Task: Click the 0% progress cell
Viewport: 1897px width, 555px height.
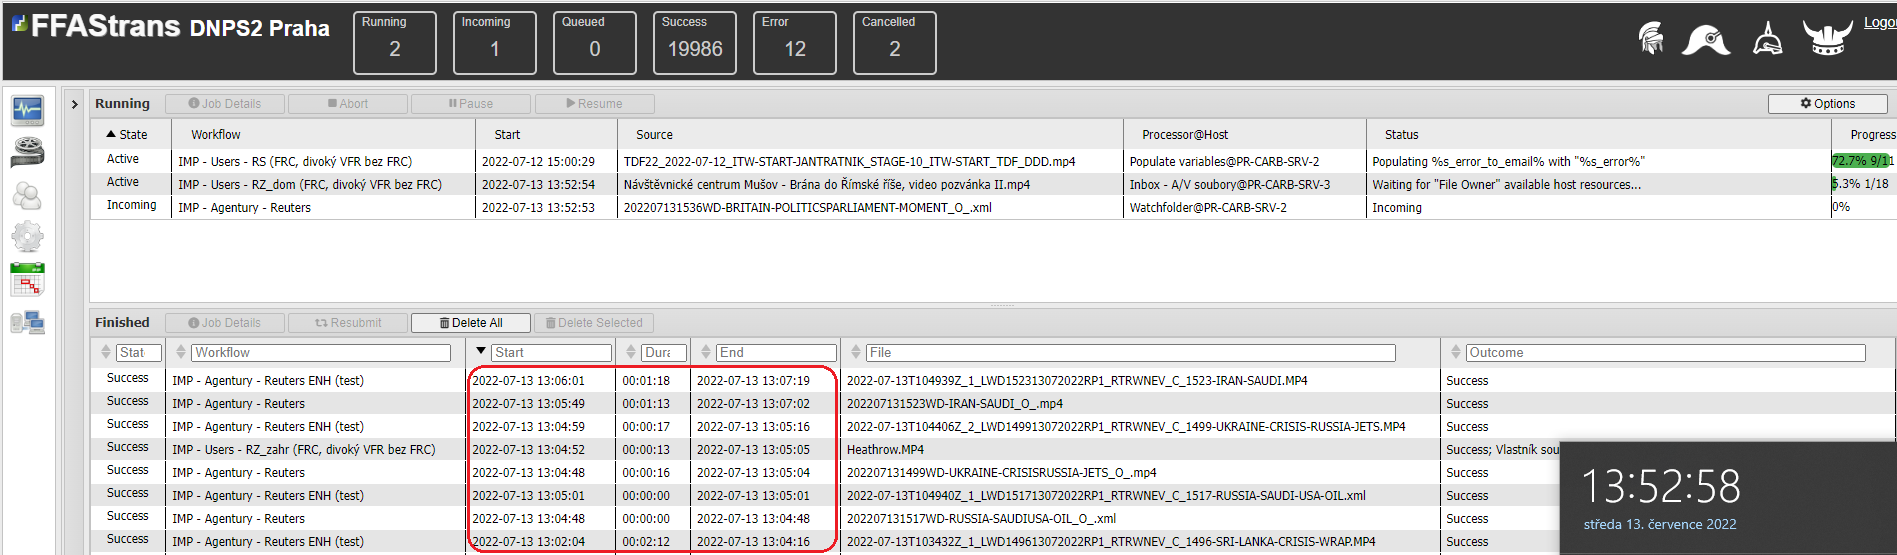Action: pyautogui.click(x=1863, y=207)
